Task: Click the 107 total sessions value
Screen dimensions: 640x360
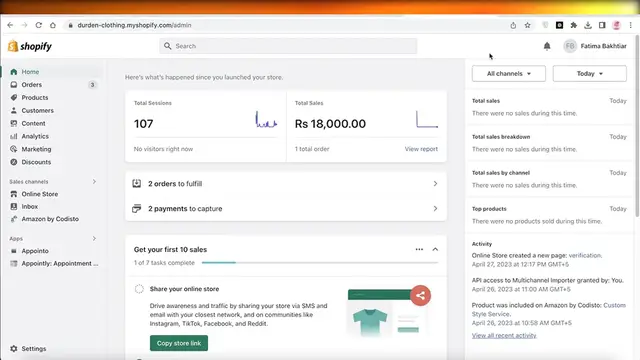Action: [144, 124]
